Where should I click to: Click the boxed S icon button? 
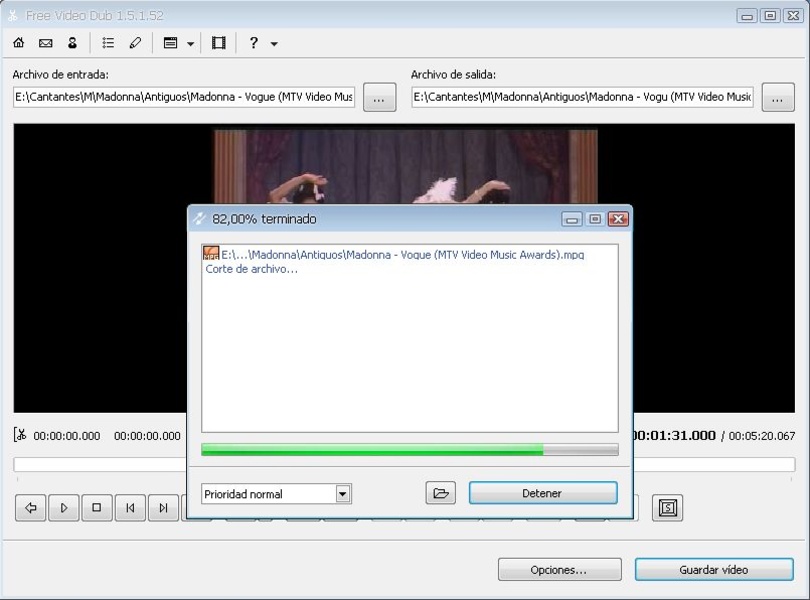668,508
